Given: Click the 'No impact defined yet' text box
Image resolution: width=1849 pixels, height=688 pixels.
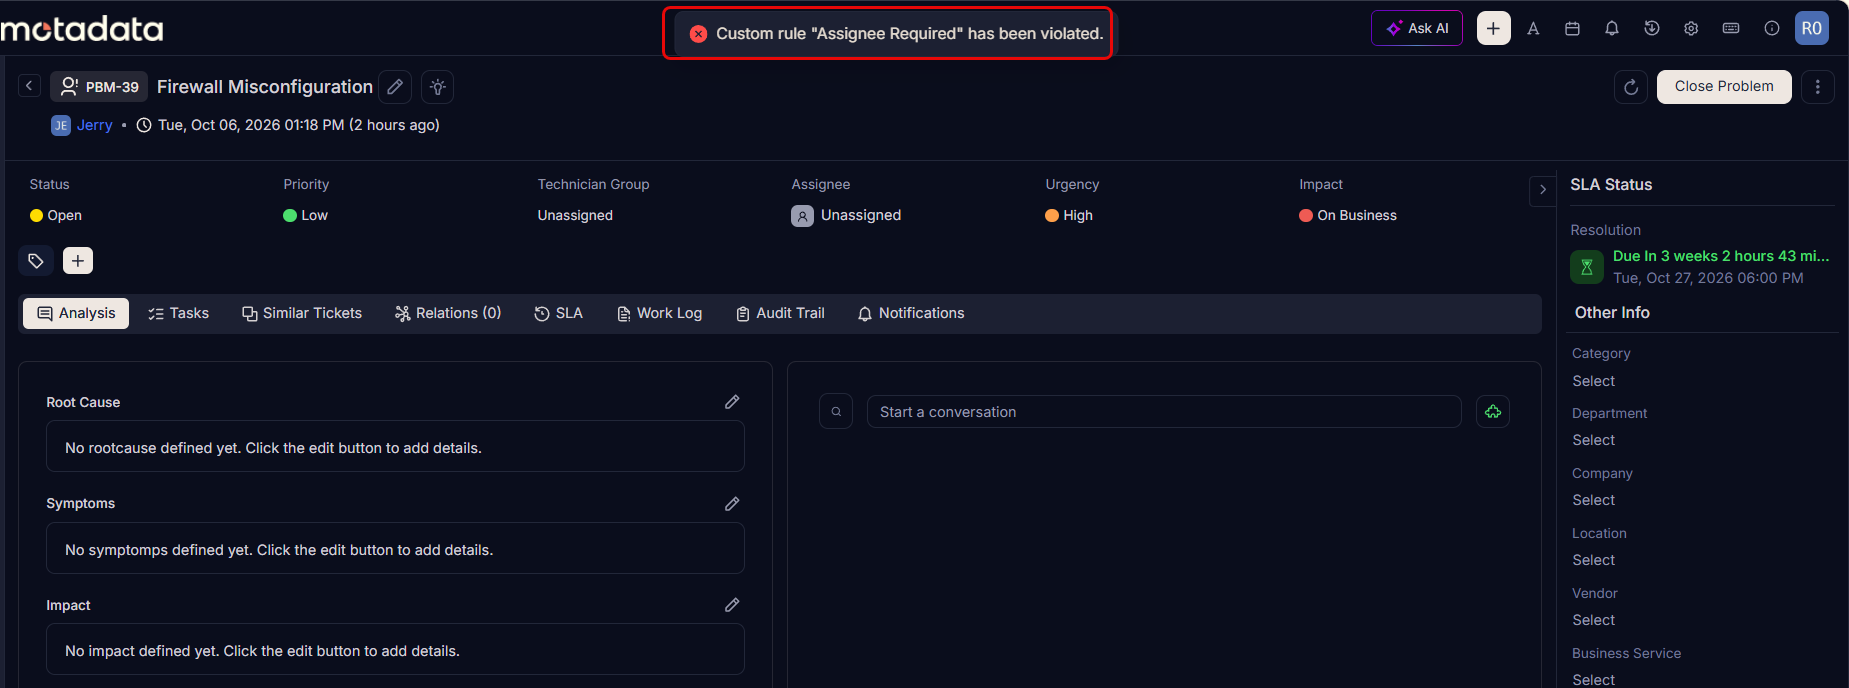Looking at the screenshot, I should tap(395, 650).
